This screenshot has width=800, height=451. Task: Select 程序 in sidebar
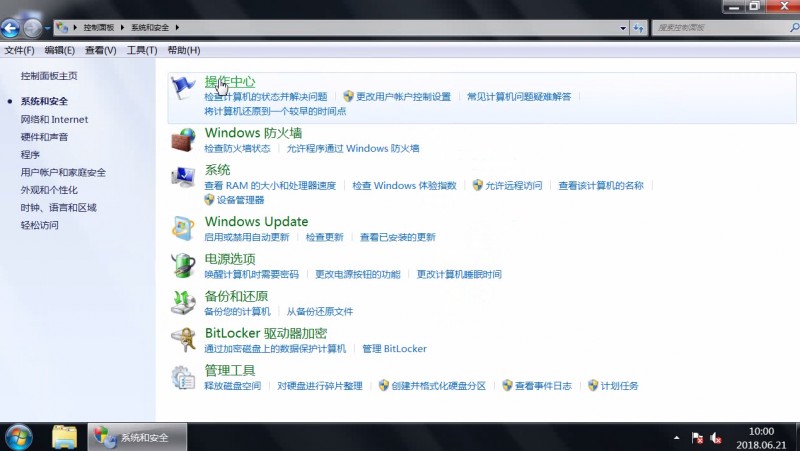pyautogui.click(x=30, y=155)
